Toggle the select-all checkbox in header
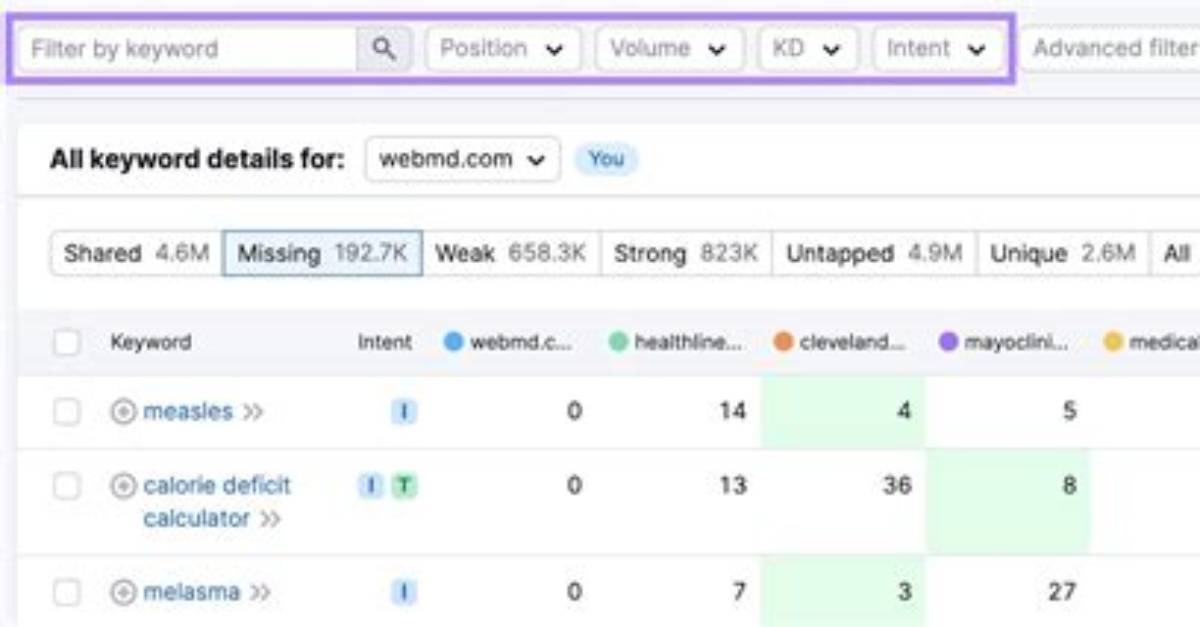This screenshot has width=1200, height=627. [67, 343]
